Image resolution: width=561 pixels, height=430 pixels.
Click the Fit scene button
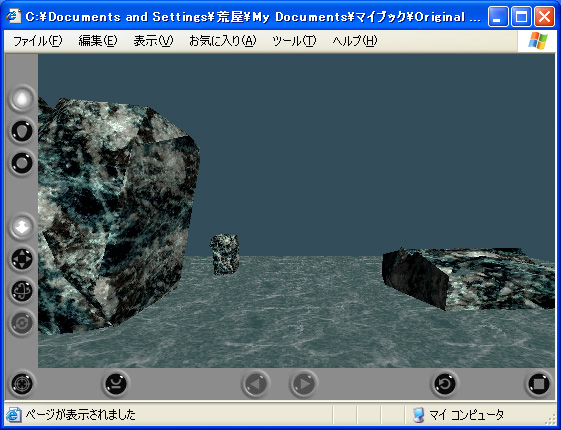point(538,384)
